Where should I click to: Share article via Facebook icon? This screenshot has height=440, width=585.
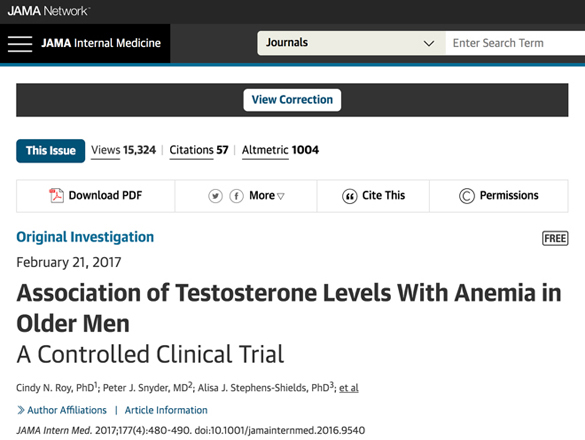236,196
